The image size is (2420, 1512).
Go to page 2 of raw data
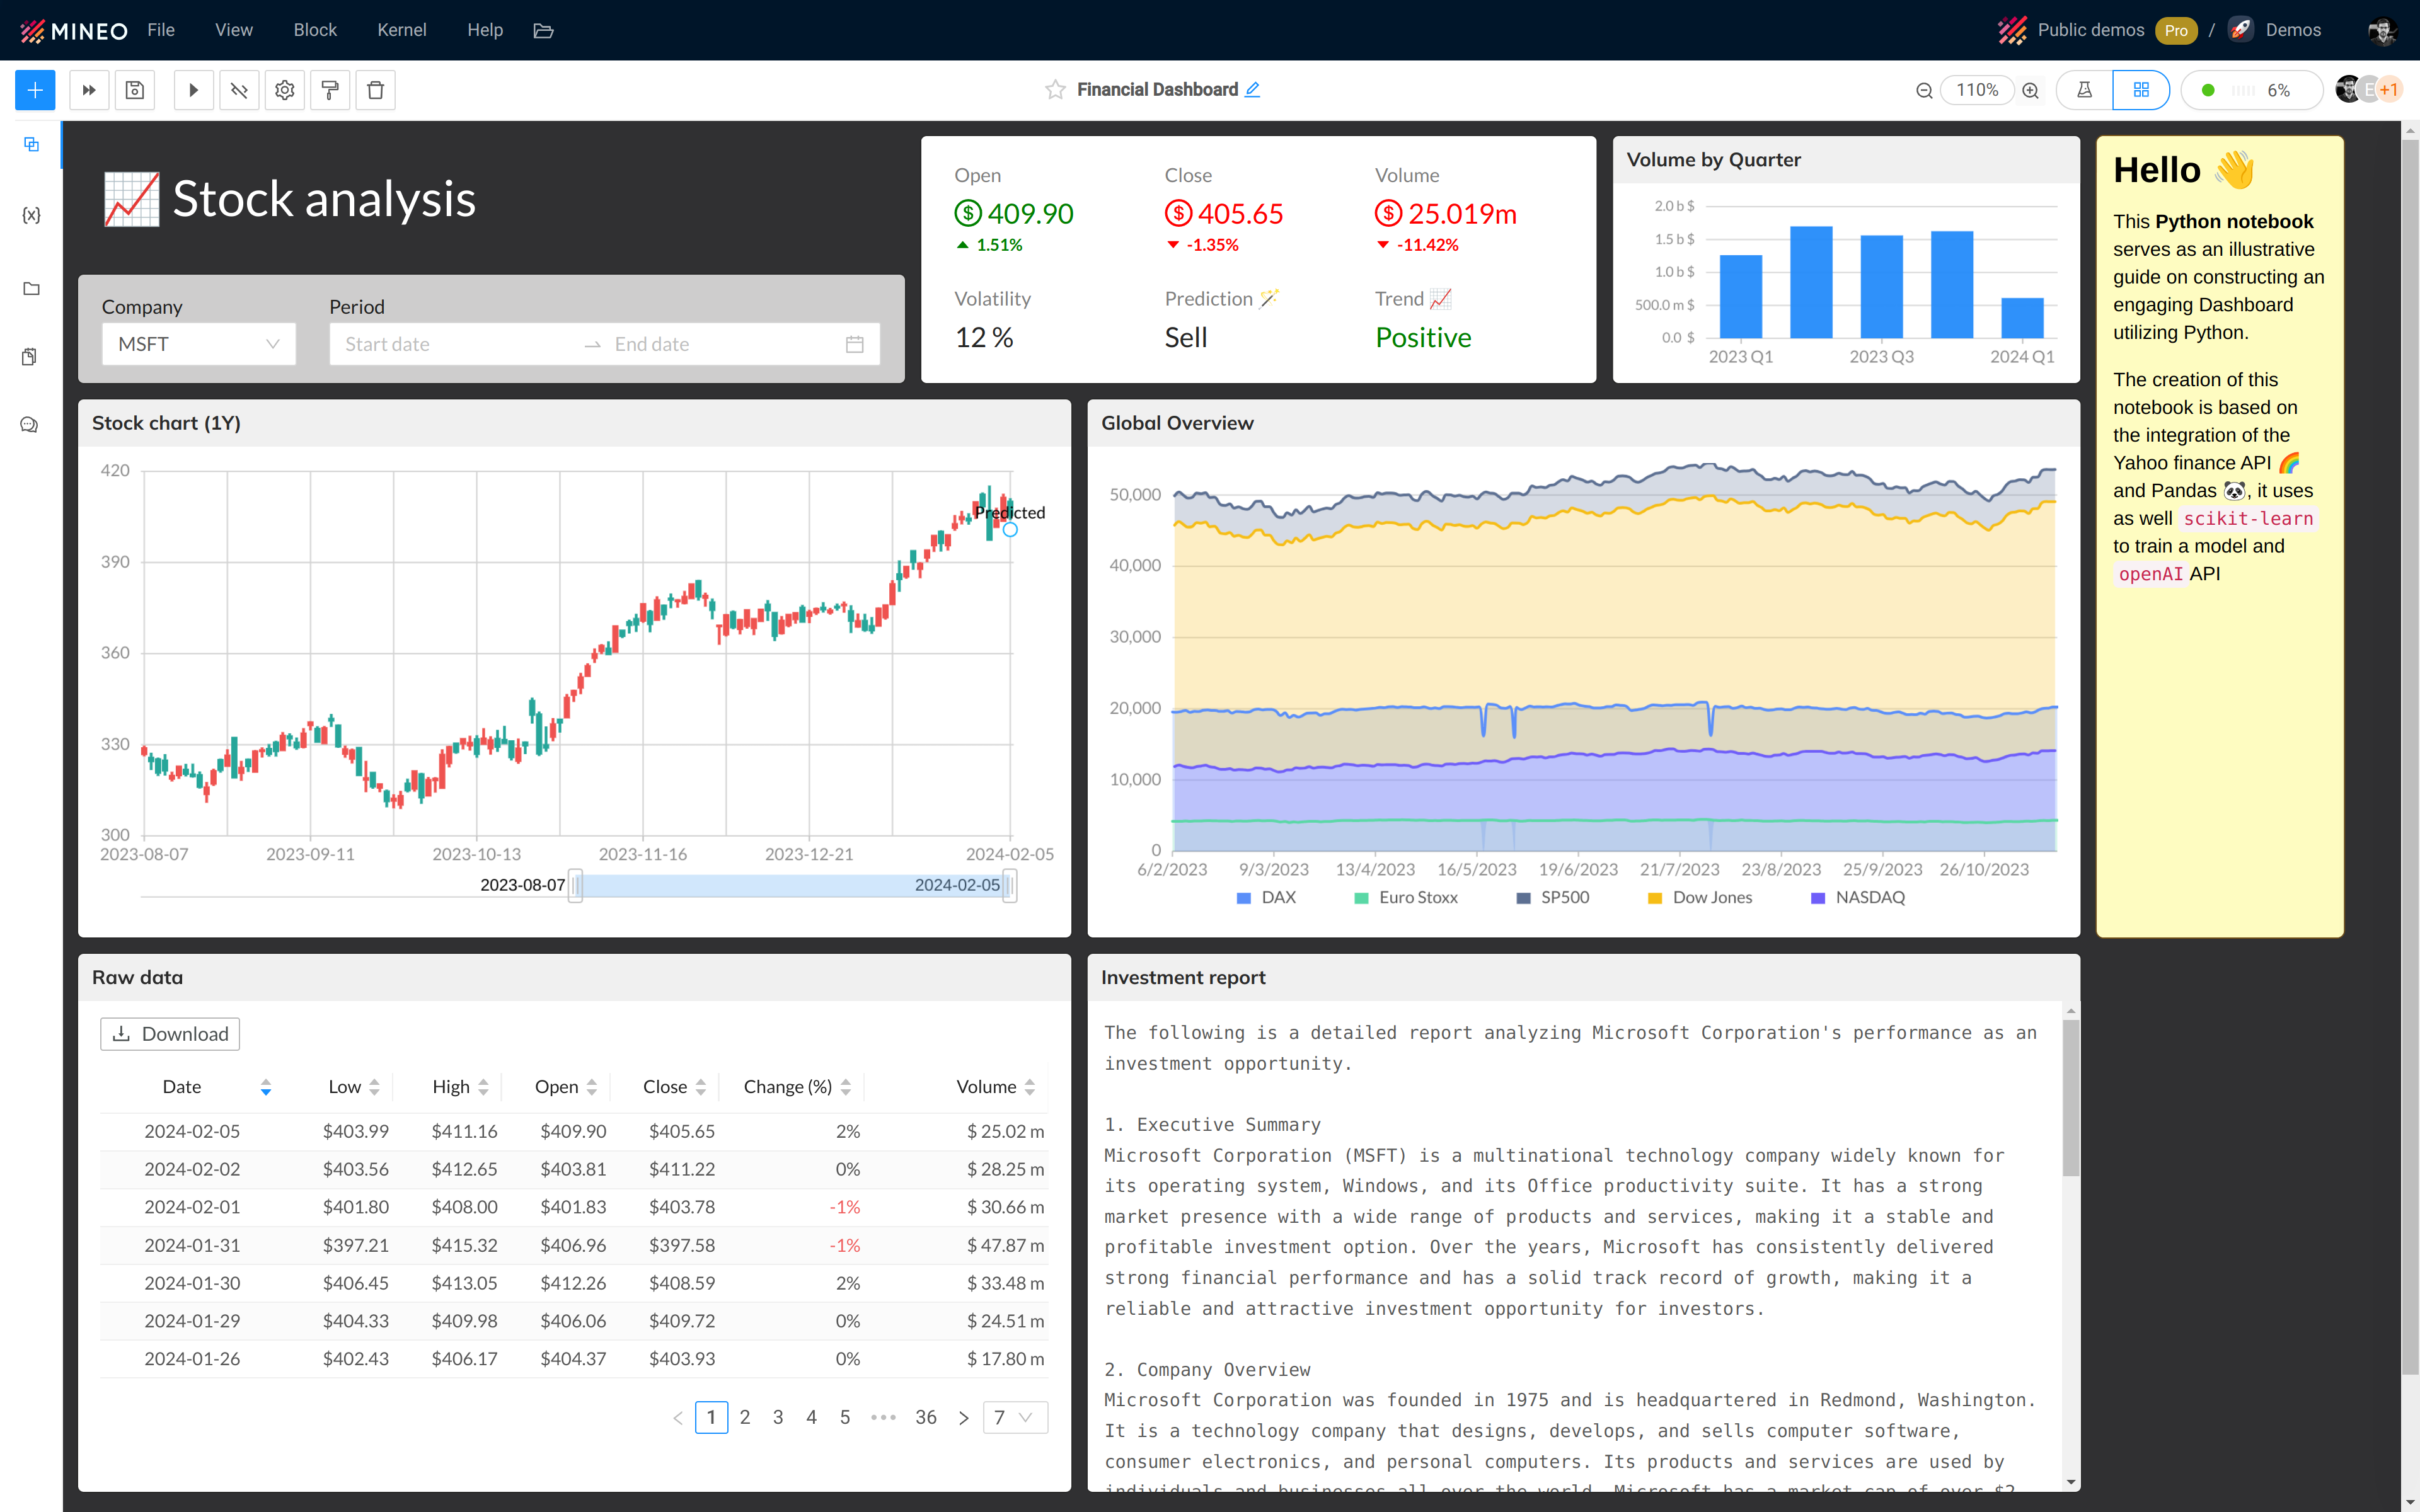745,1417
